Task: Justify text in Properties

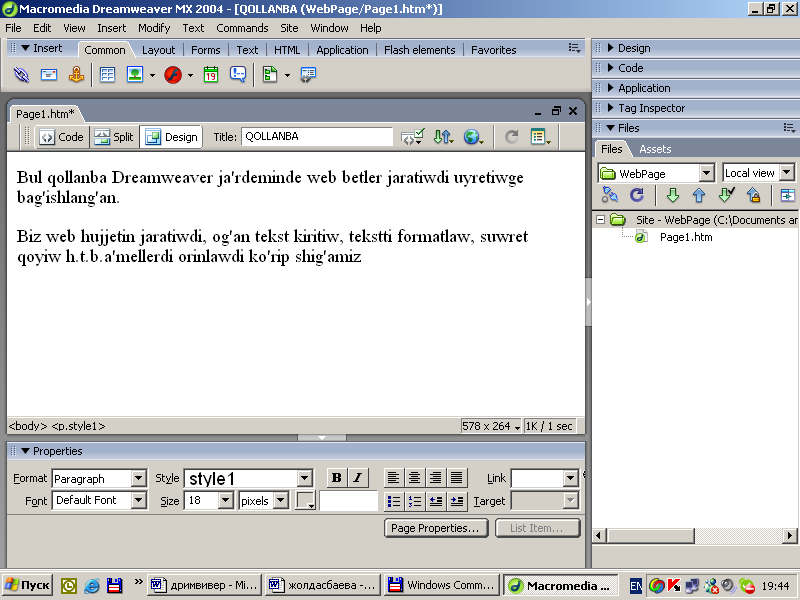Action: pyautogui.click(x=457, y=478)
